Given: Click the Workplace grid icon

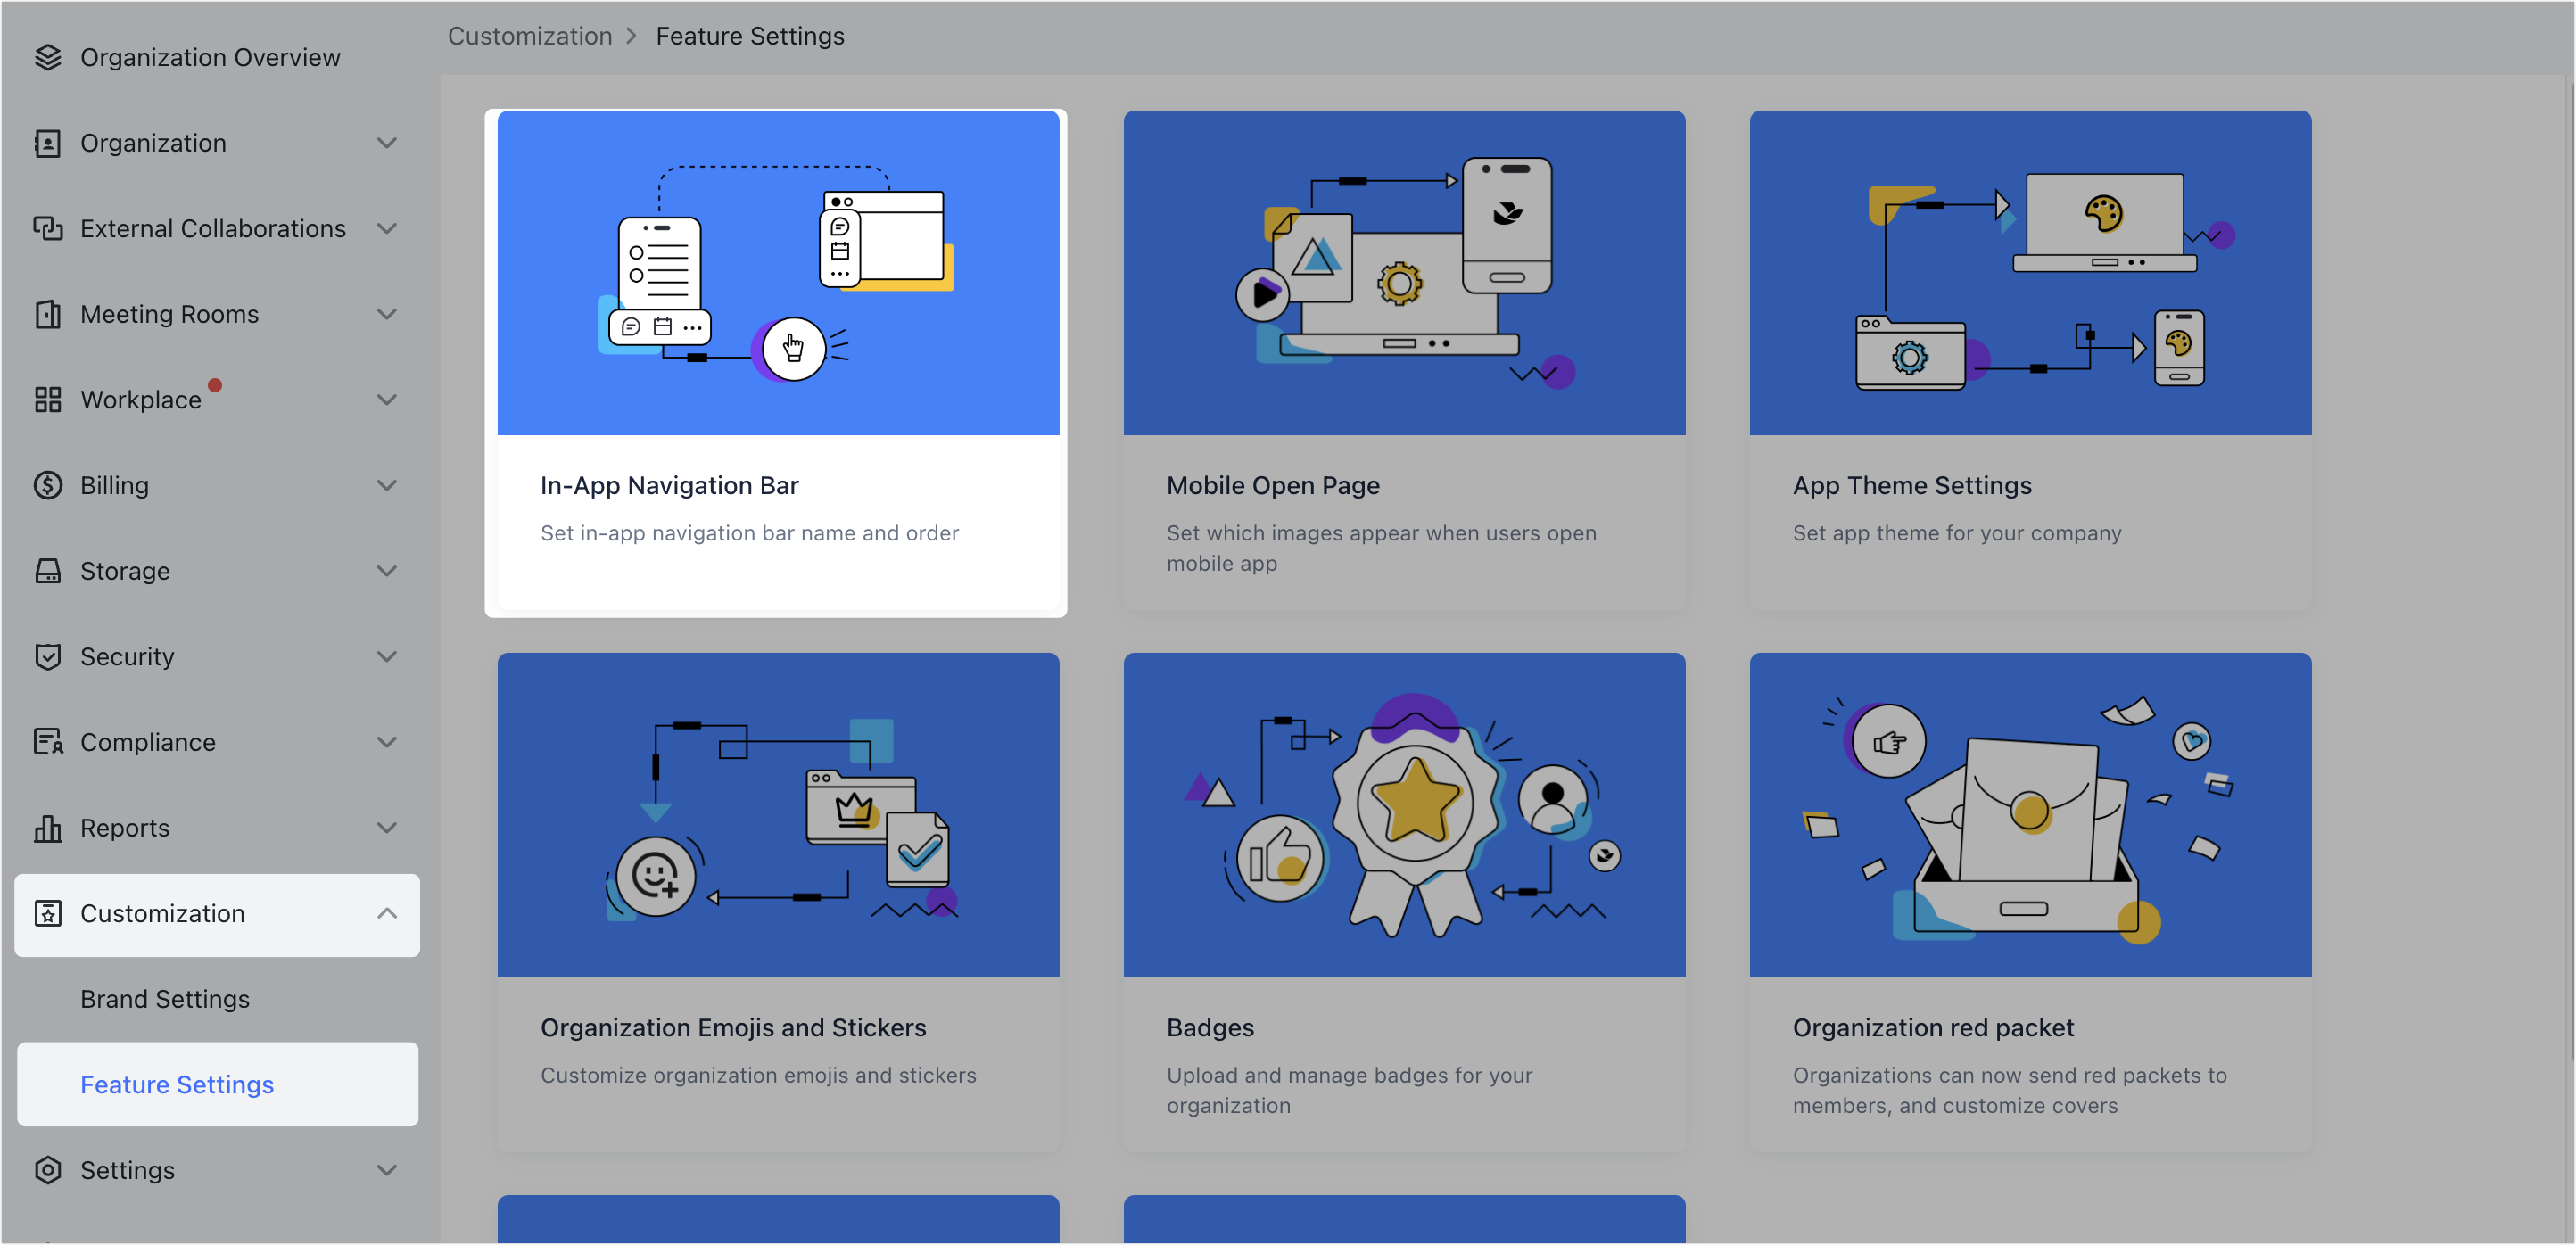Looking at the screenshot, I should pos(47,400).
